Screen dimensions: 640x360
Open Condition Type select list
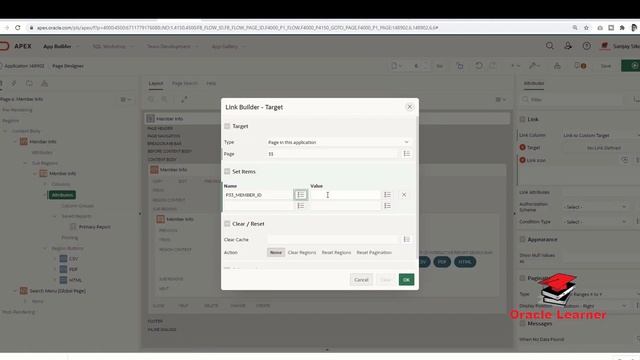pos(595,222)
